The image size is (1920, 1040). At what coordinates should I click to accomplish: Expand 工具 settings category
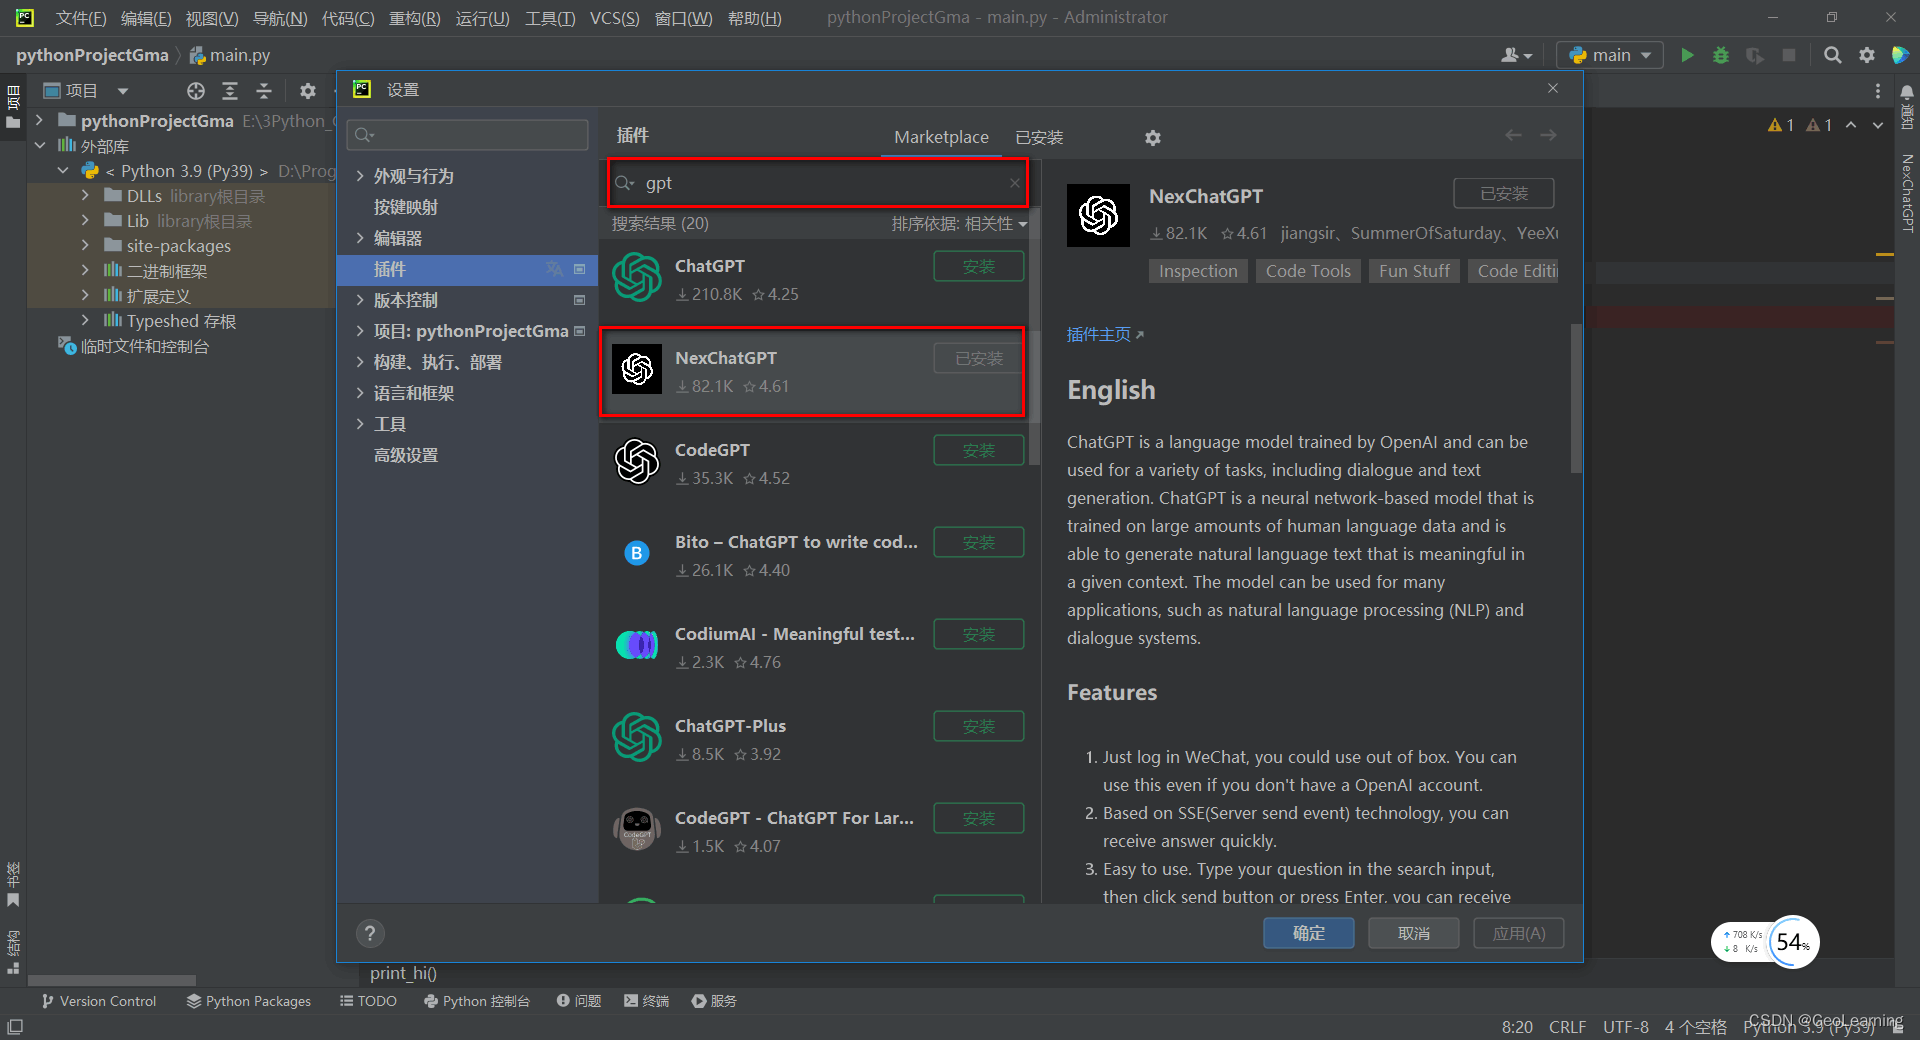(360, 424)
